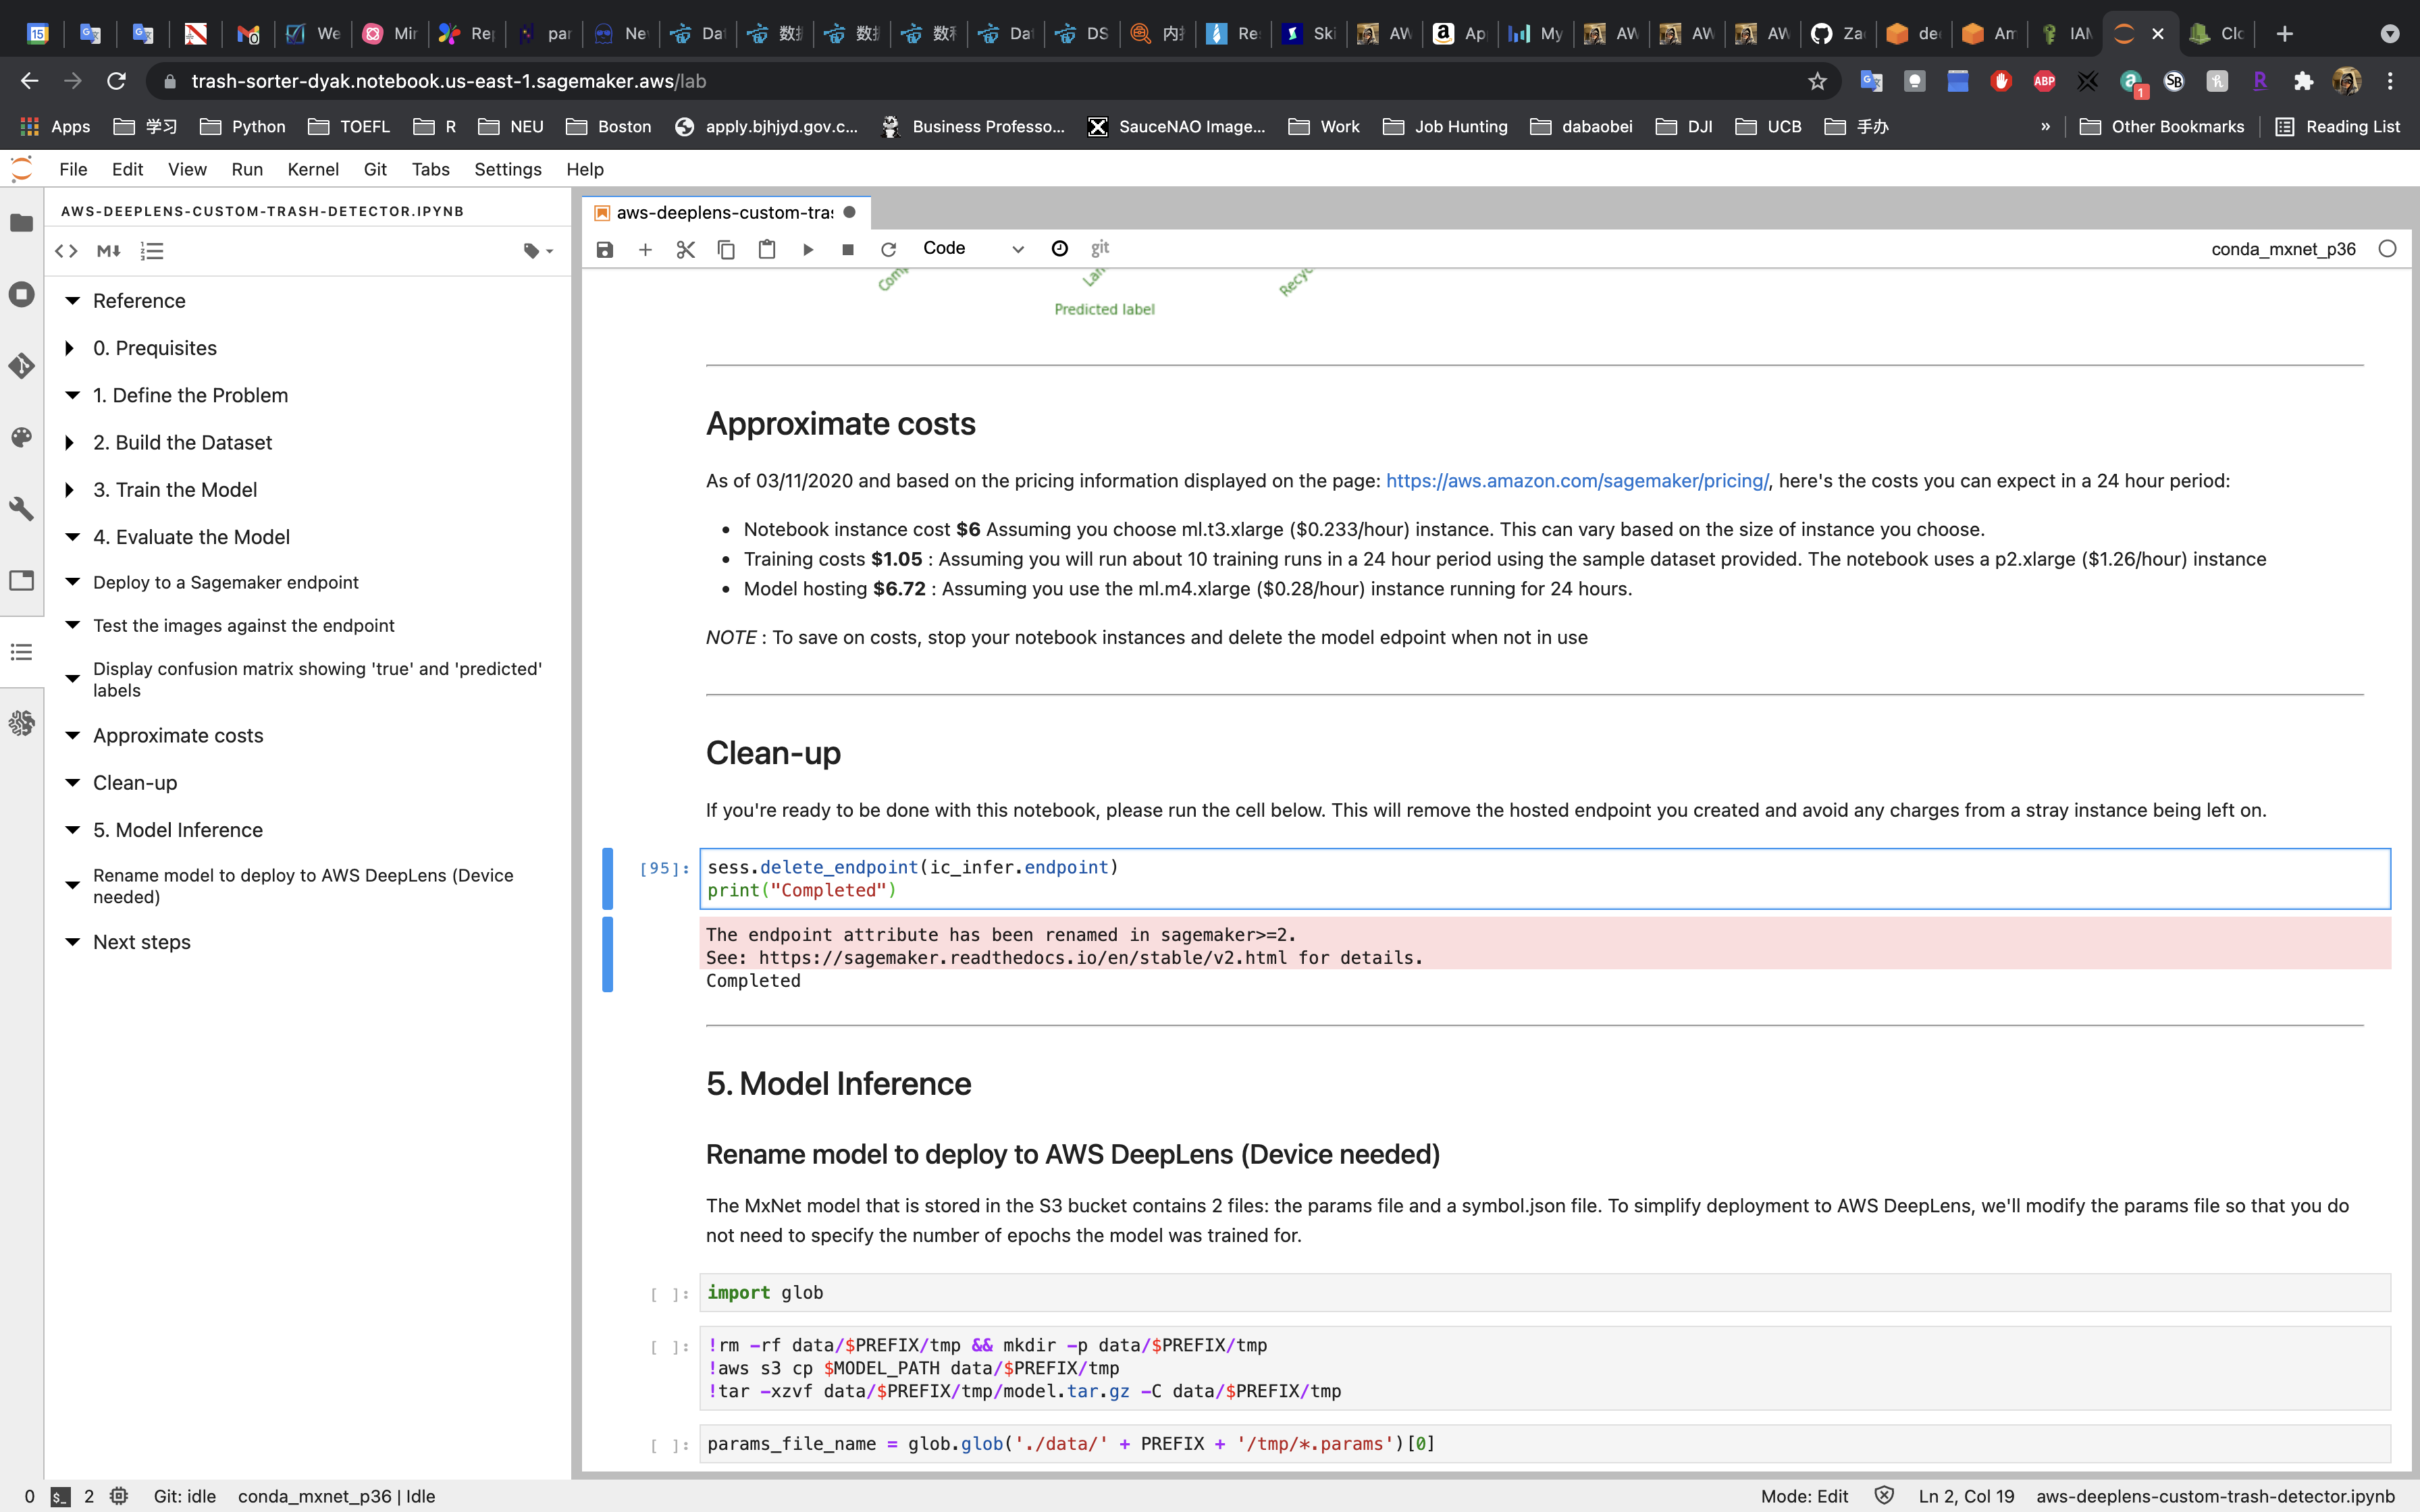Expand the 2. Build the Dataset section
This screenshot has height=1512, width=2420.
coord(69,442)
